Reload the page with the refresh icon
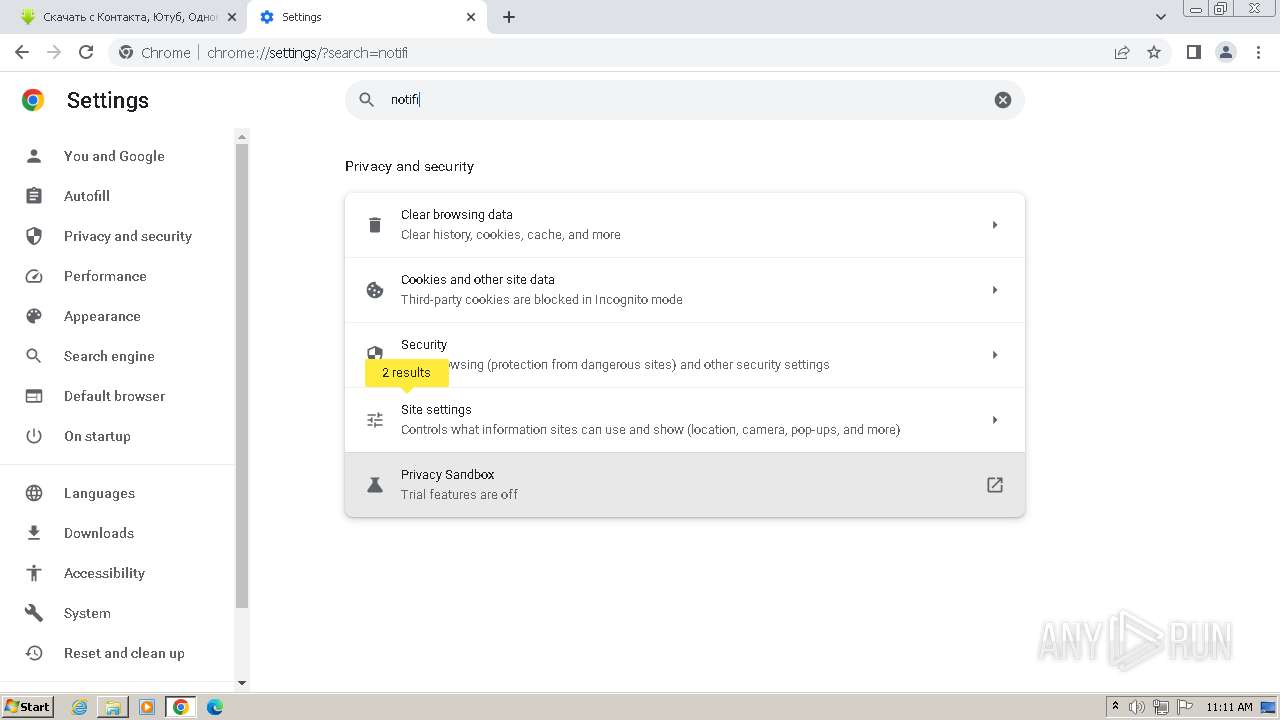Screen dimensions: 1280x720 [86, 52]
